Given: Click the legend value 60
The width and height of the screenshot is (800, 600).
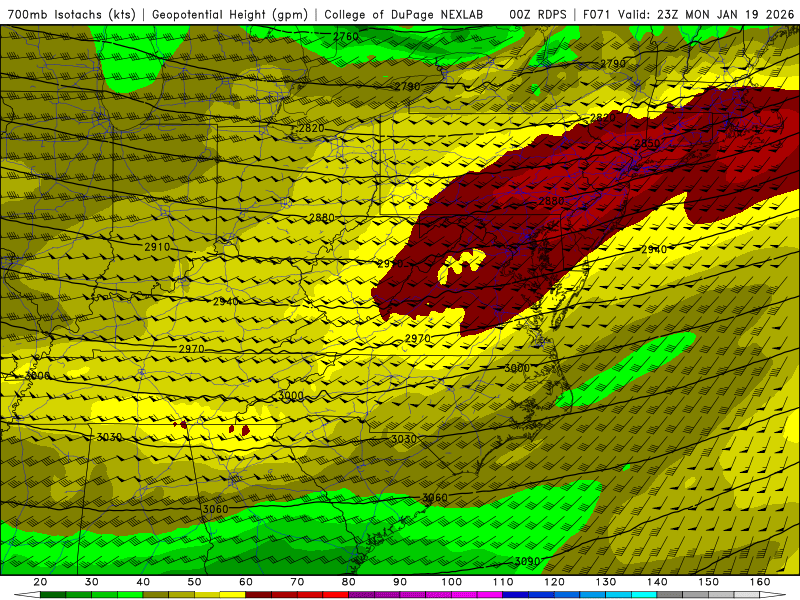Looking at the screenshot, I should coord(245,582).
